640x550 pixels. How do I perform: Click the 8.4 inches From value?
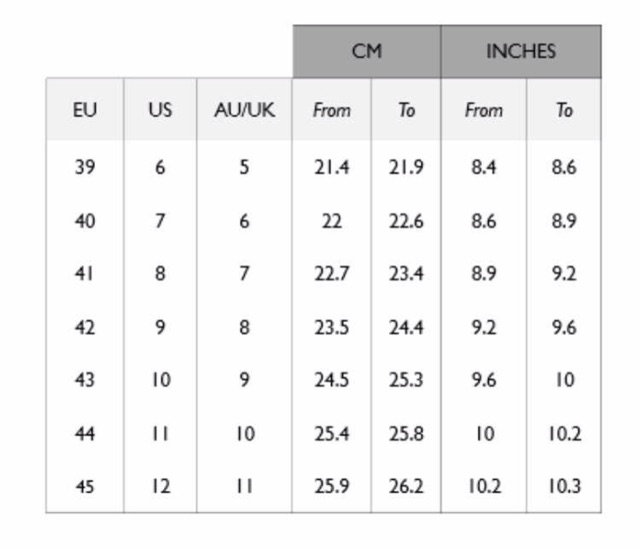click(483, 167)
